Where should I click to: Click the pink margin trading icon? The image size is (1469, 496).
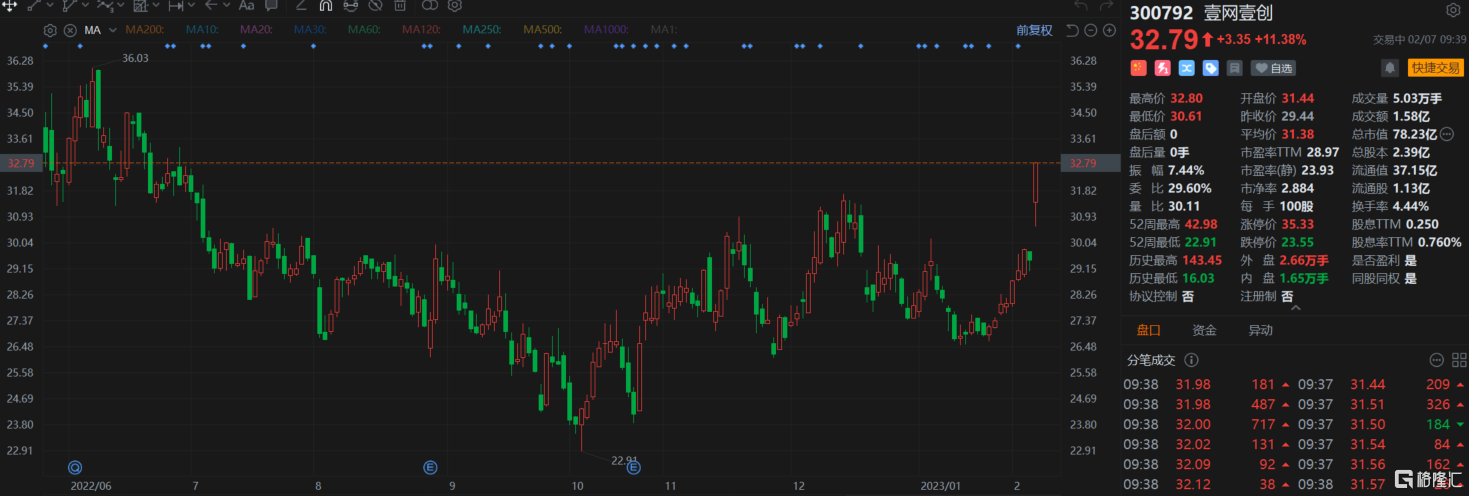click(1163, 68)
